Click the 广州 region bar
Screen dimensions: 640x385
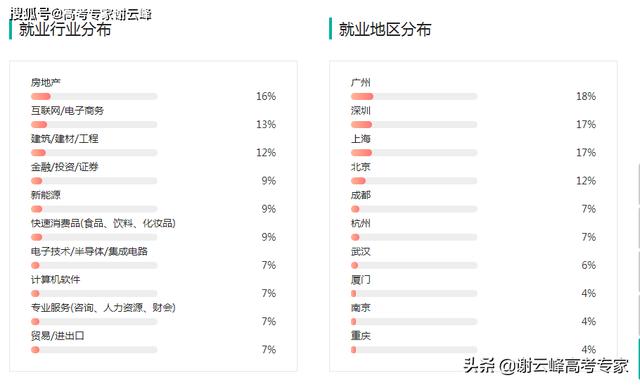414,96
